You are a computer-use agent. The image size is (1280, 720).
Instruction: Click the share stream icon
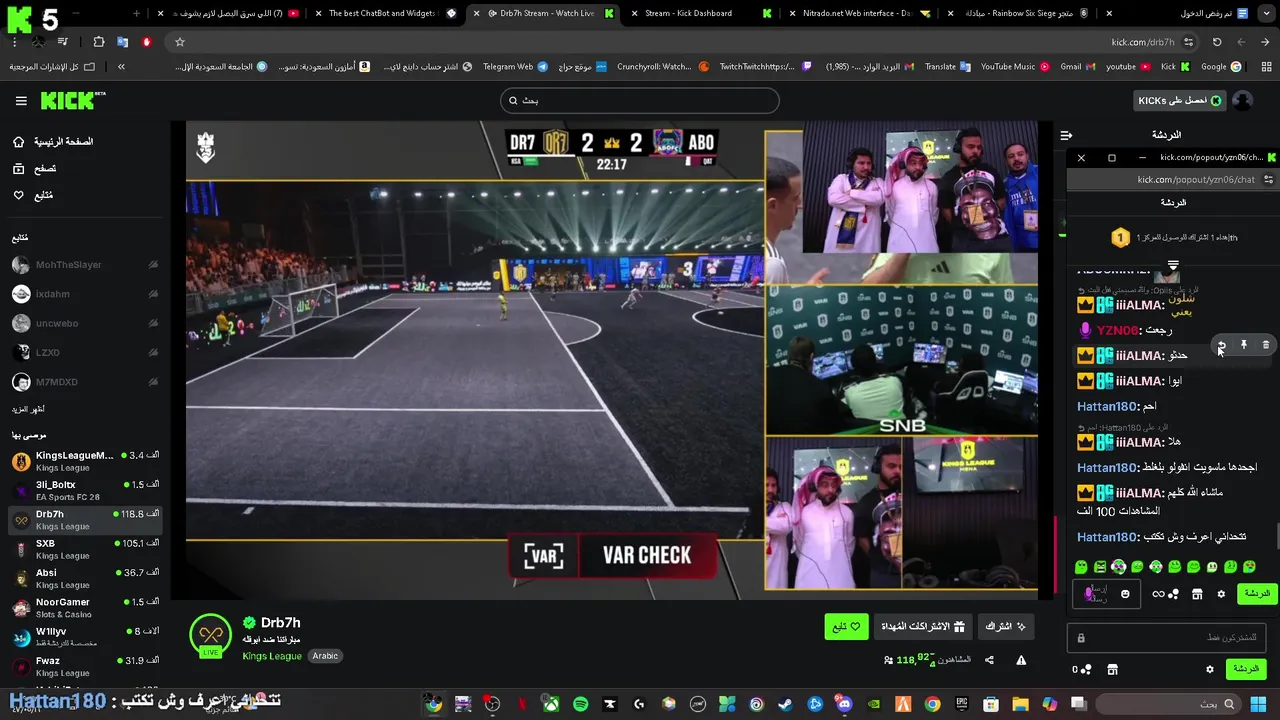click(989, 660)
